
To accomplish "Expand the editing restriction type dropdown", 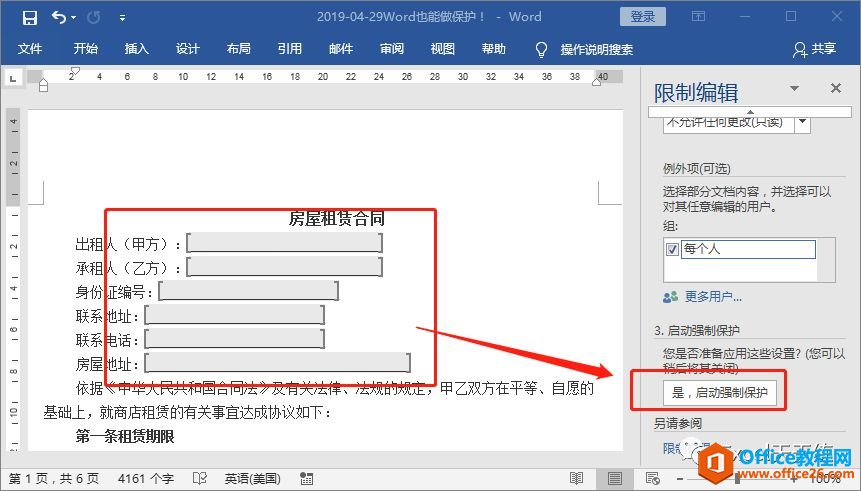I will pyautogui.click(x=801, y=123).
